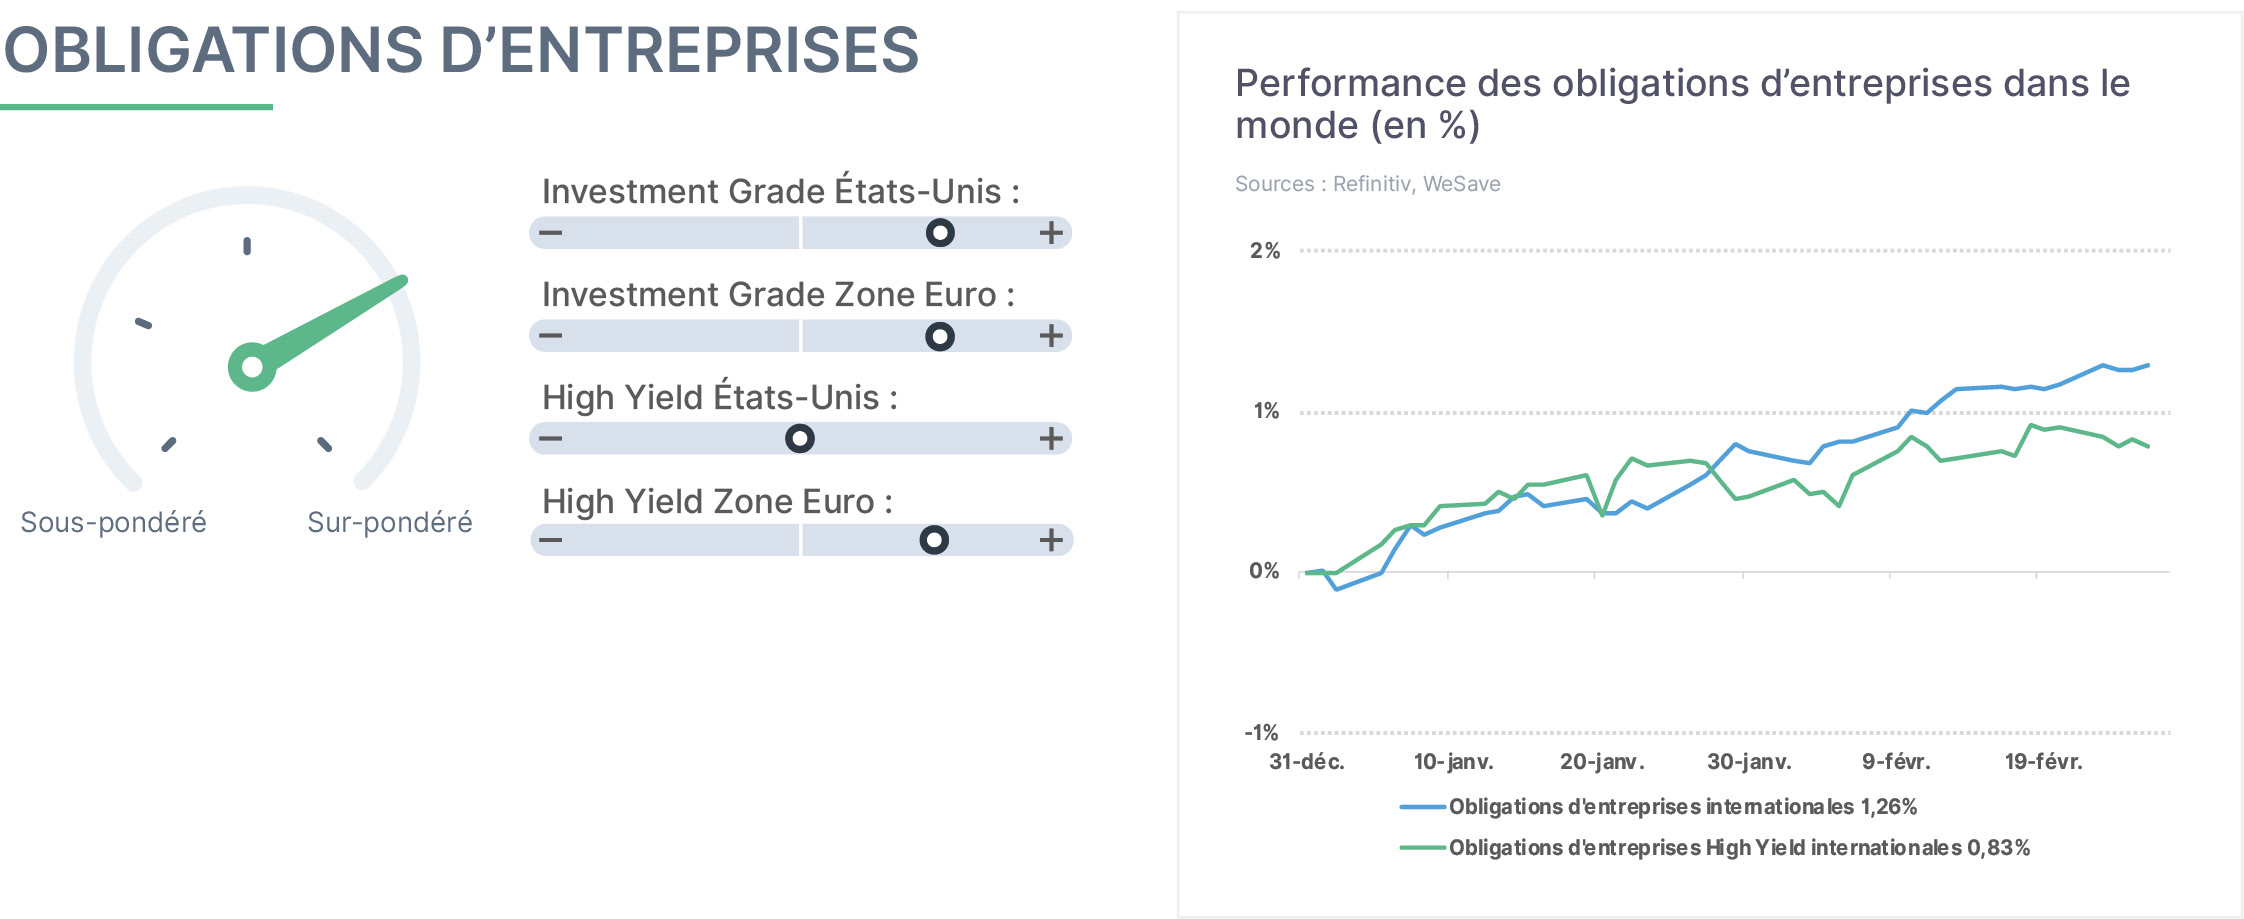Viewport: 2244px width, 919px height.
Task: Click plus icon for High Yield Zone Euro
Action: (1051, 540)
